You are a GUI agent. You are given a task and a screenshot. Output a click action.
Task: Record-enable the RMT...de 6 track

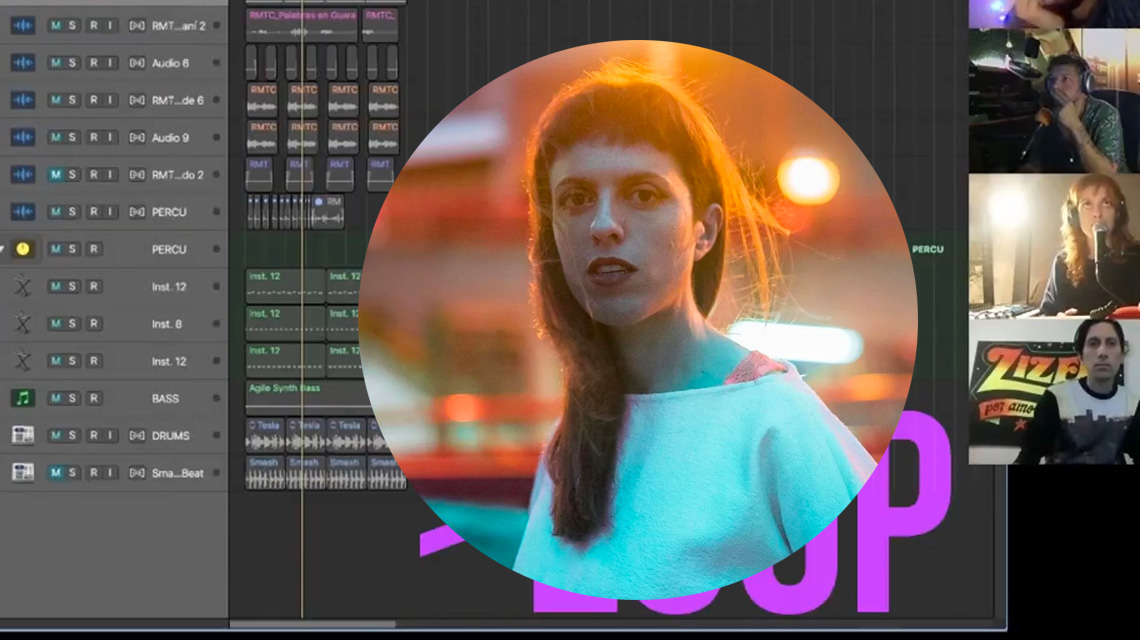(93, 100)
